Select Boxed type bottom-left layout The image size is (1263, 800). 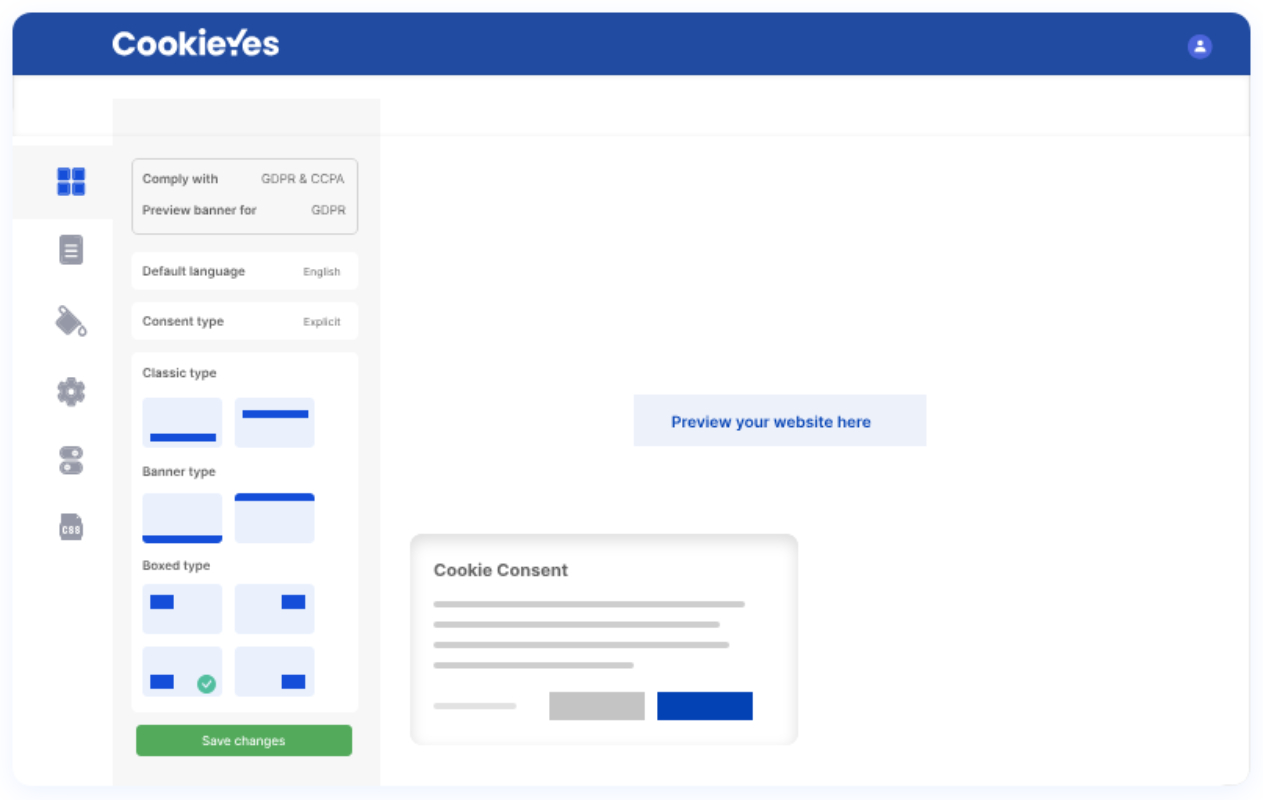[x=182, y=672]
